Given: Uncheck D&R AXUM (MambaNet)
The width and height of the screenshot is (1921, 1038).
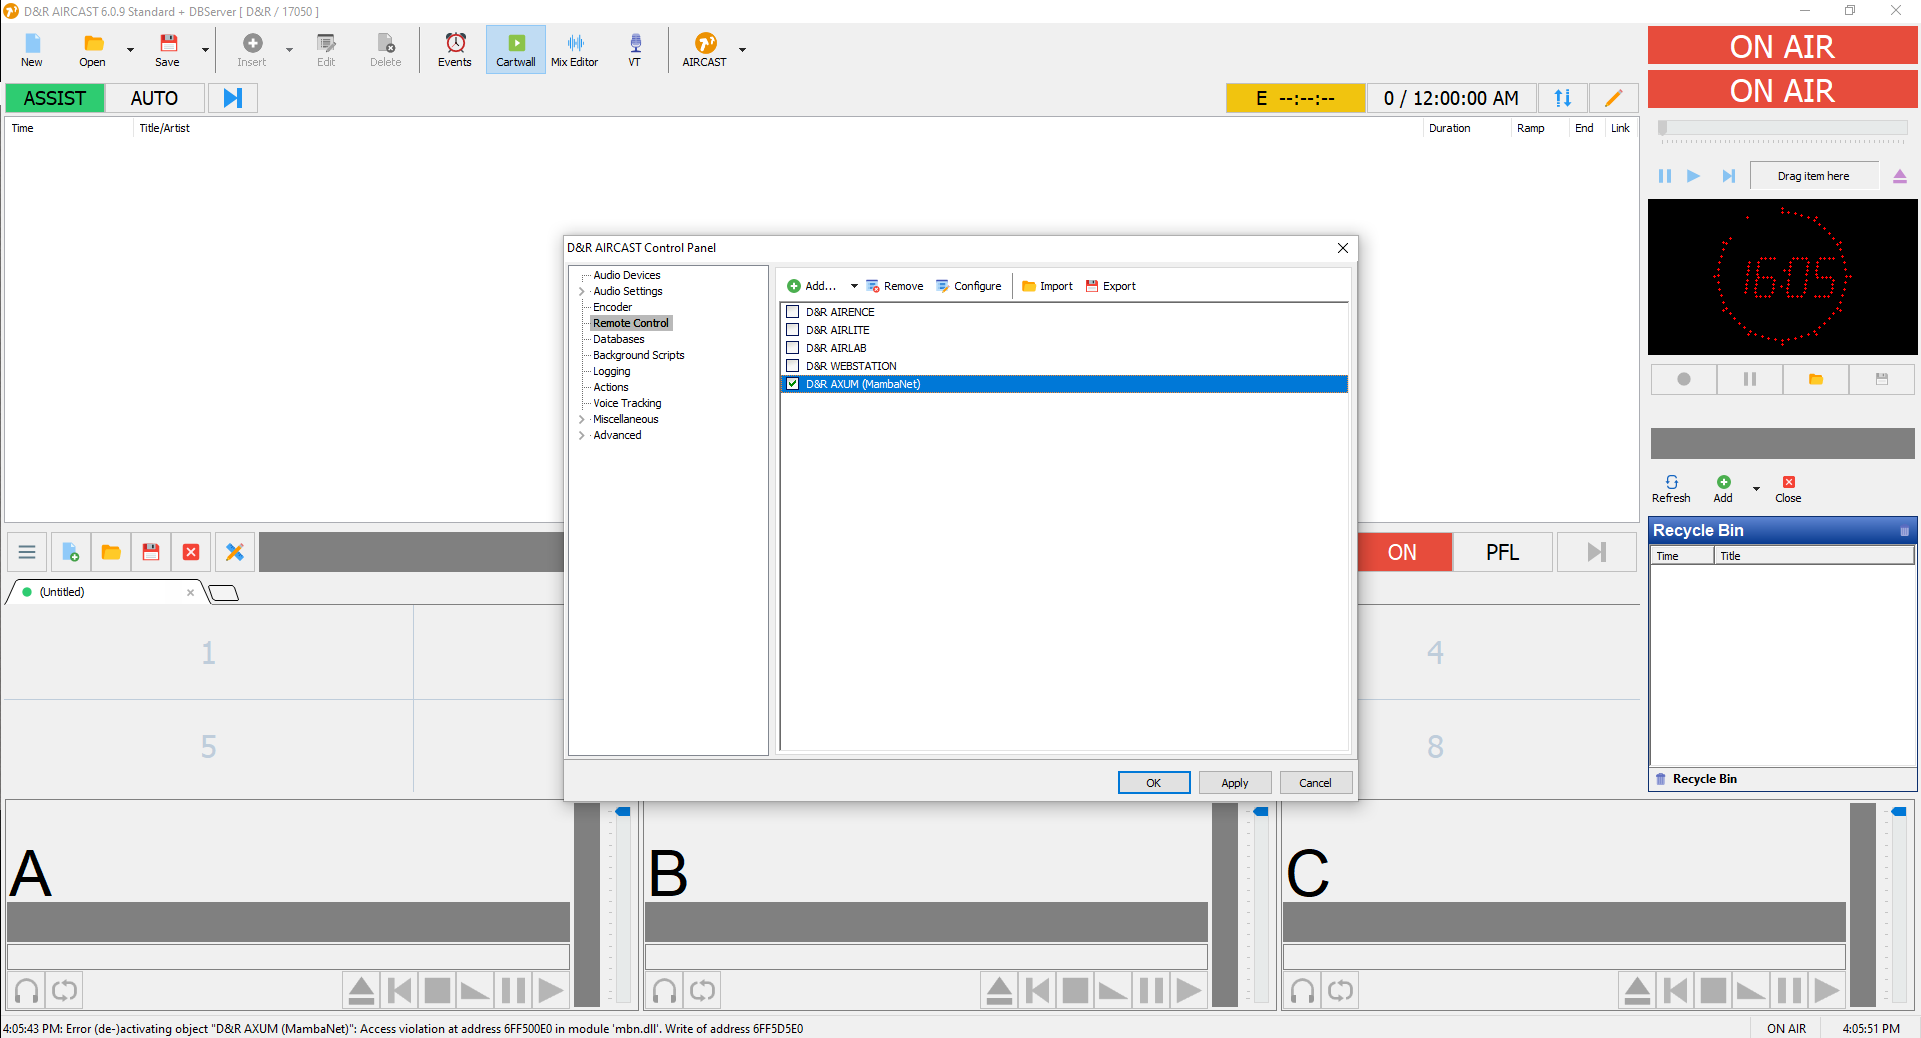Looking at the screenshot, I should click(793, 384).
